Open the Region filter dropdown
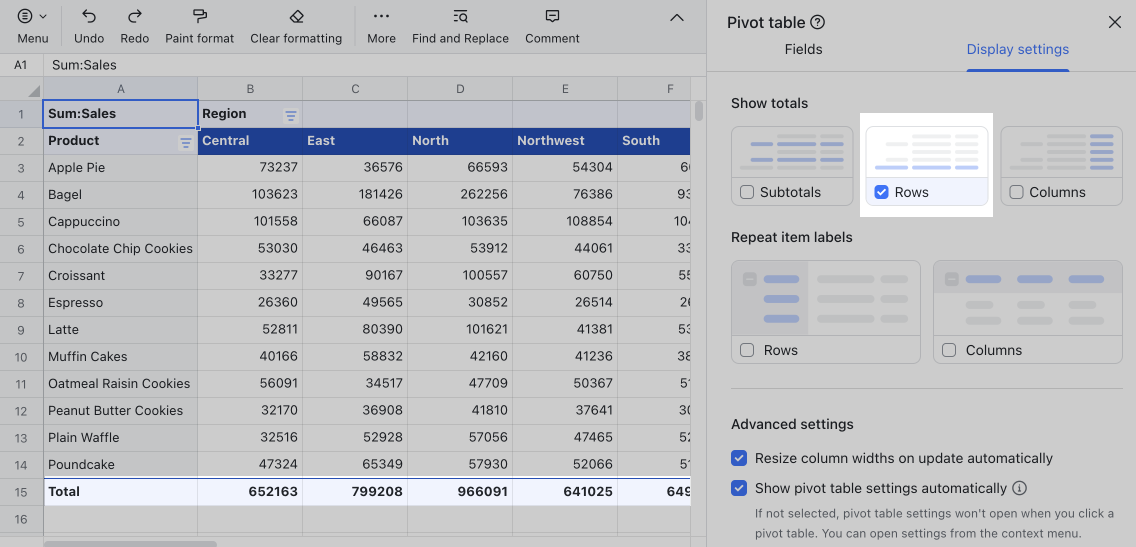 291,115
